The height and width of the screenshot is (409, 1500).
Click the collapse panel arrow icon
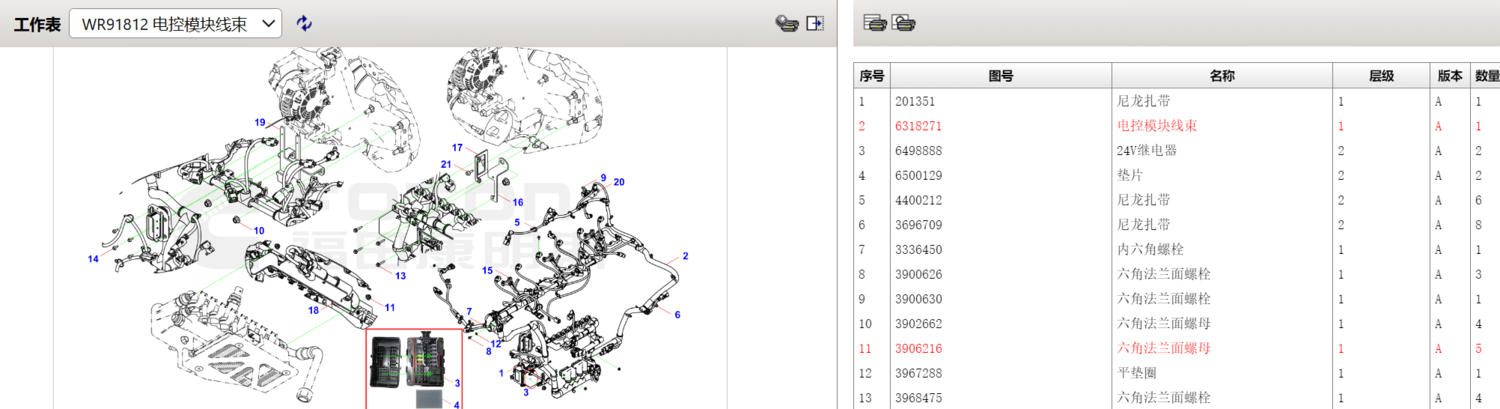815,23
